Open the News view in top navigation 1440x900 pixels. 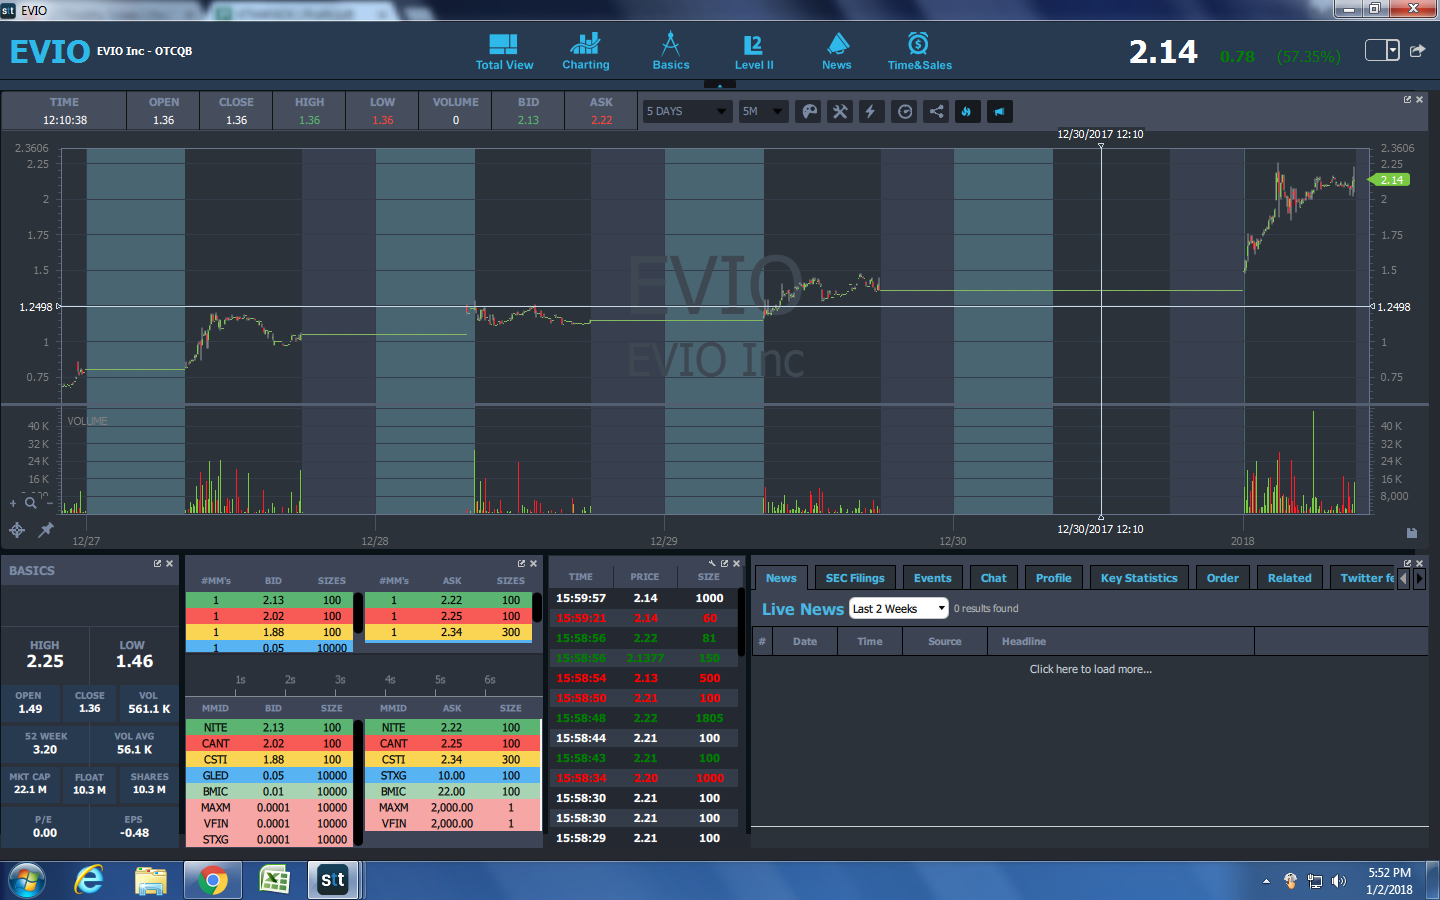click(837, 52)
